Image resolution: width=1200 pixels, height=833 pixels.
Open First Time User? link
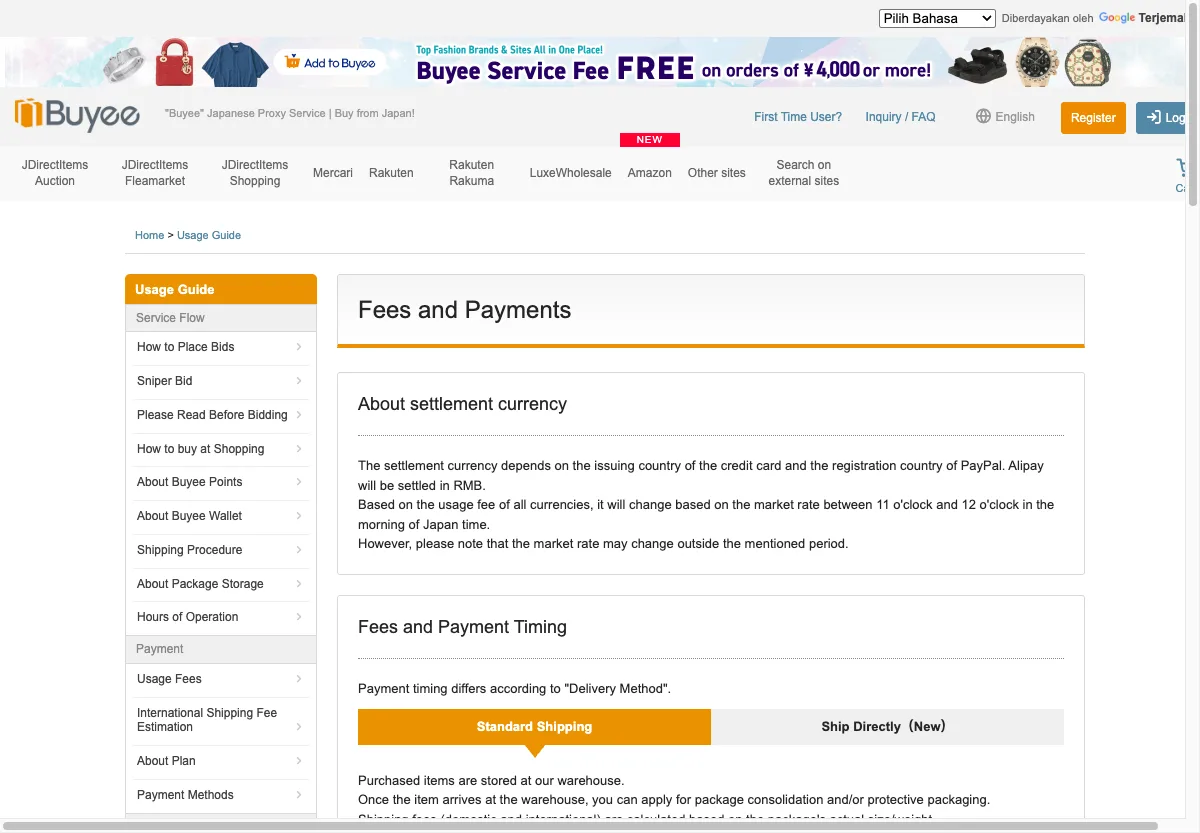point(798,117)
